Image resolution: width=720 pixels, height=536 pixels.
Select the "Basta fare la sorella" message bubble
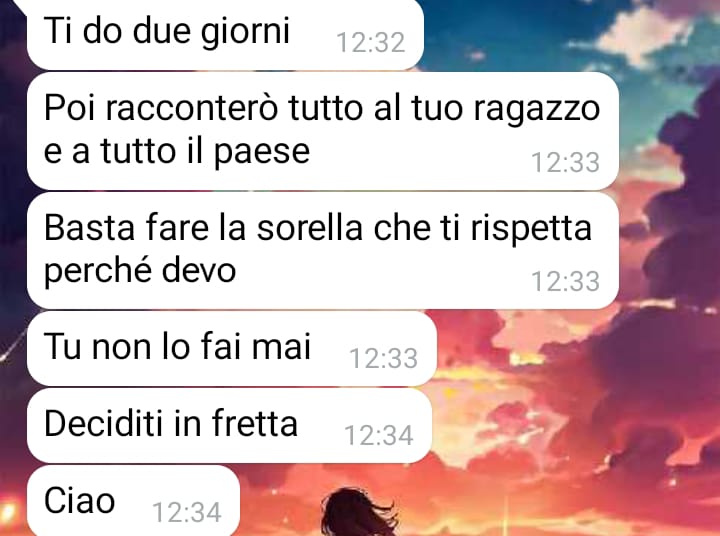[323, 251]
